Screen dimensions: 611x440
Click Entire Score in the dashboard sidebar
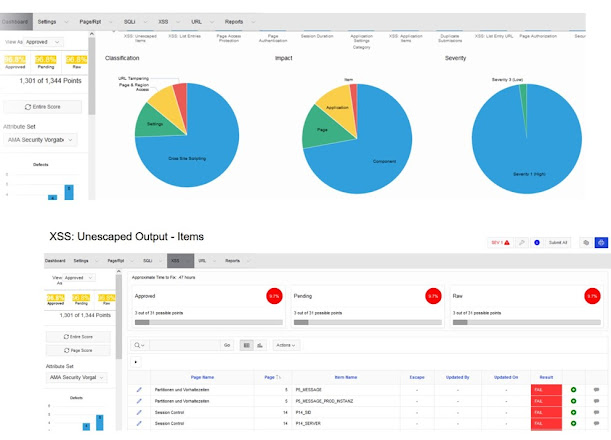point(42,107)
